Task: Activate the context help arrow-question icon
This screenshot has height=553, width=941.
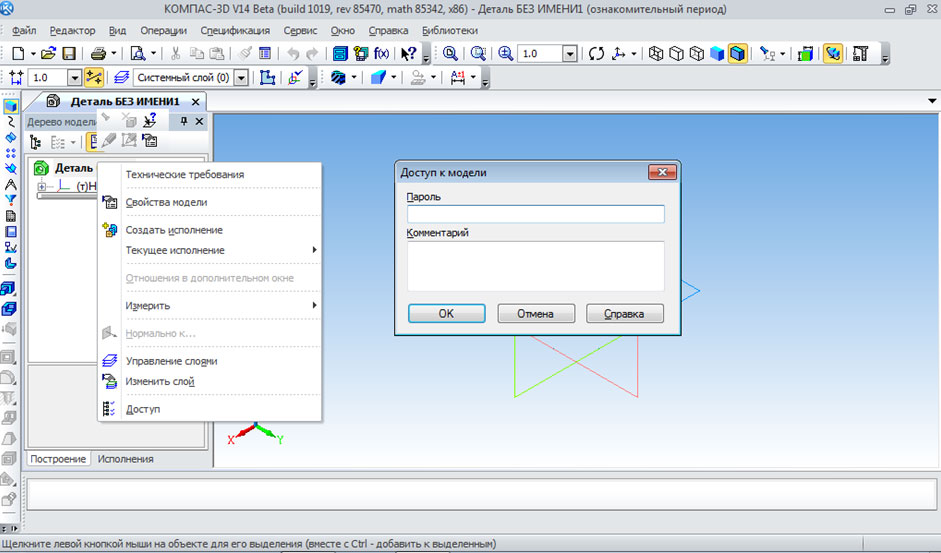Action: [x=409, y=53]
